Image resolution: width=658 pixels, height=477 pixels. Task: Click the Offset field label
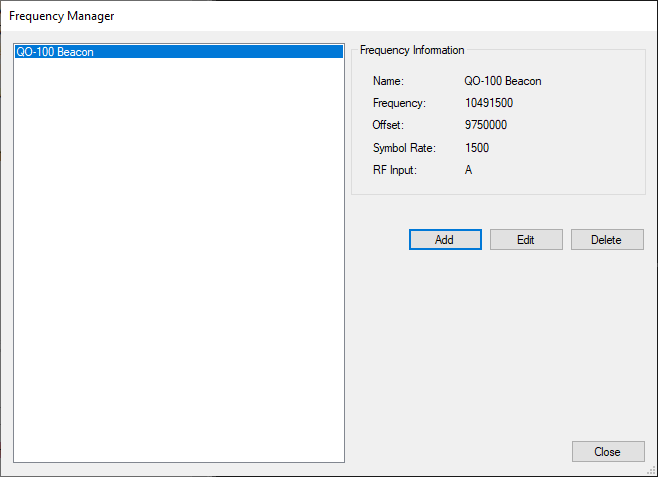[387, 125]
